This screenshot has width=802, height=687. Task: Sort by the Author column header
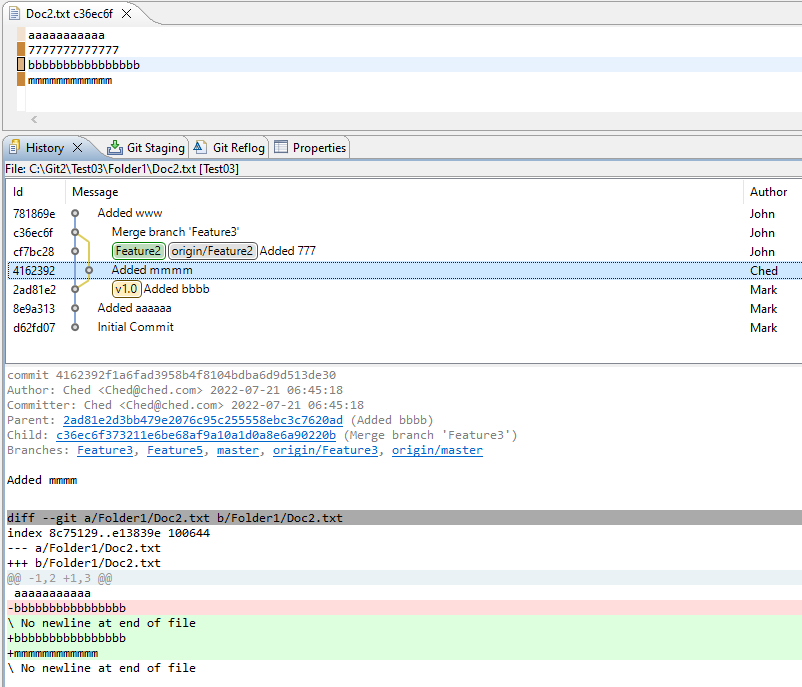[x=768, y=192]
